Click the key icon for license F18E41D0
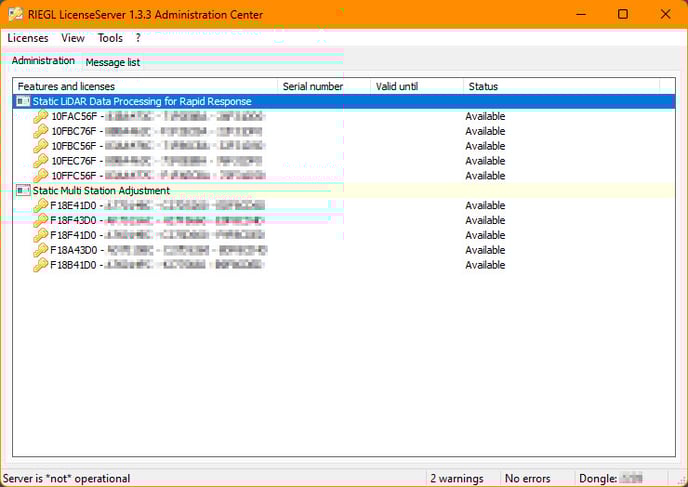The width and height of the screenshot is (688, 487). tap(40, 205)
